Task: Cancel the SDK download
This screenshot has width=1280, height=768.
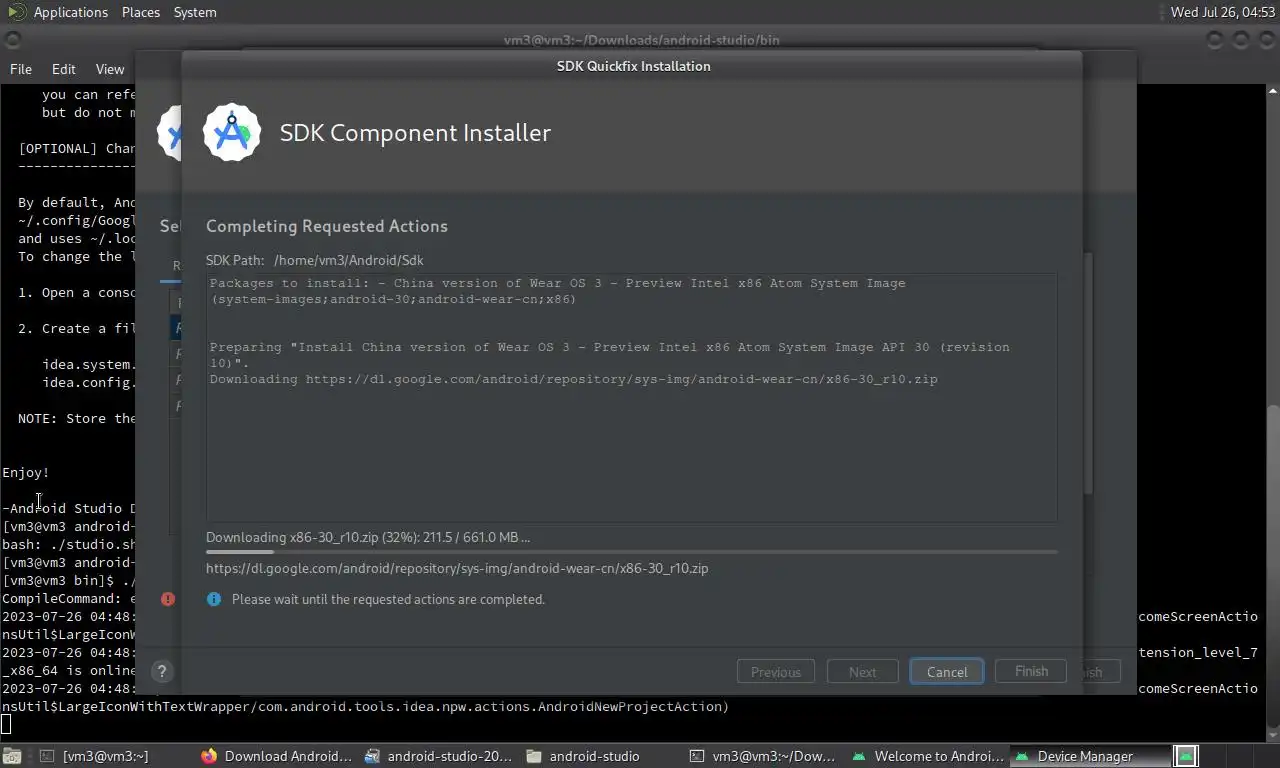Action: coord(947,672)
